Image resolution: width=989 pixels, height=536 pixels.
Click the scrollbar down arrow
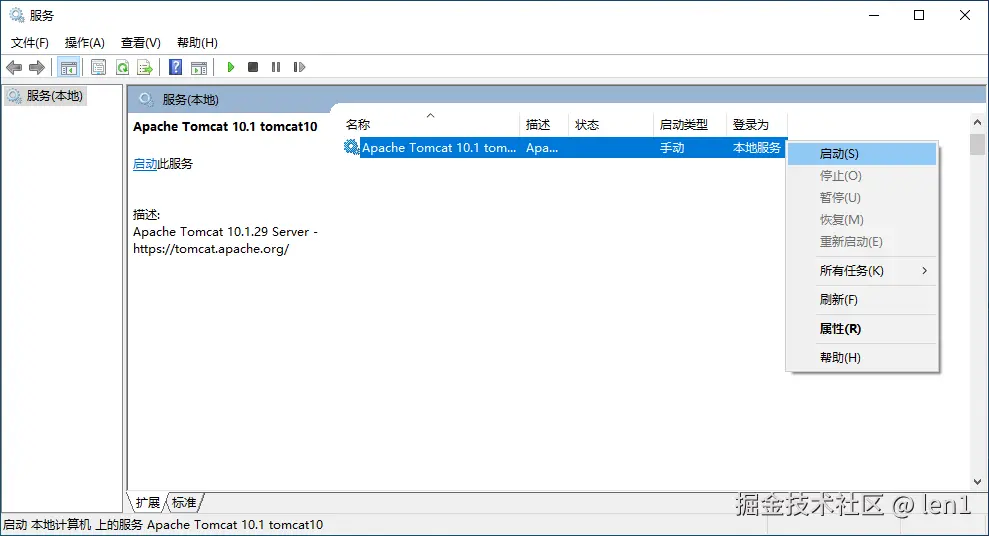(977, 482)
